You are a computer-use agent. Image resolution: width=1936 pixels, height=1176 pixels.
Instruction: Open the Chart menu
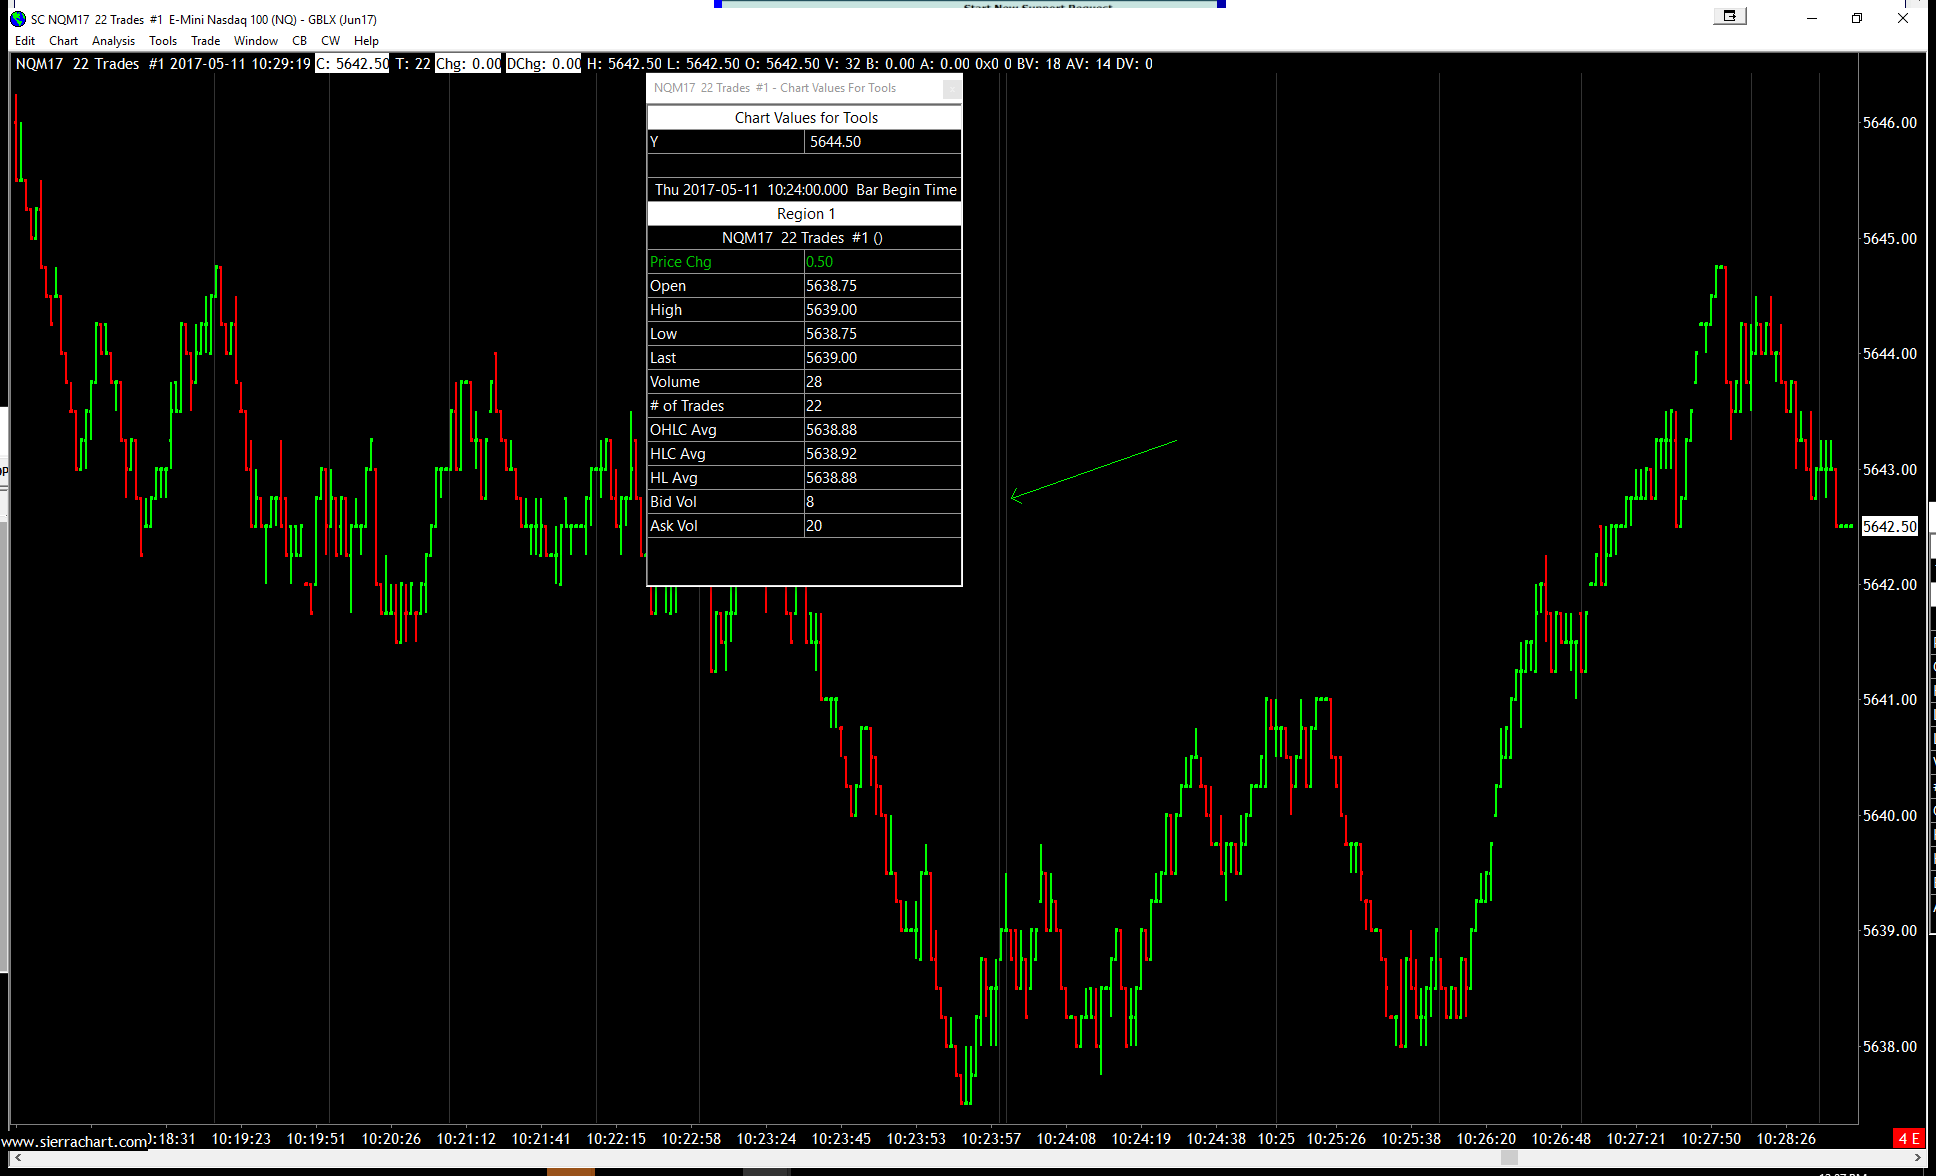63,41
